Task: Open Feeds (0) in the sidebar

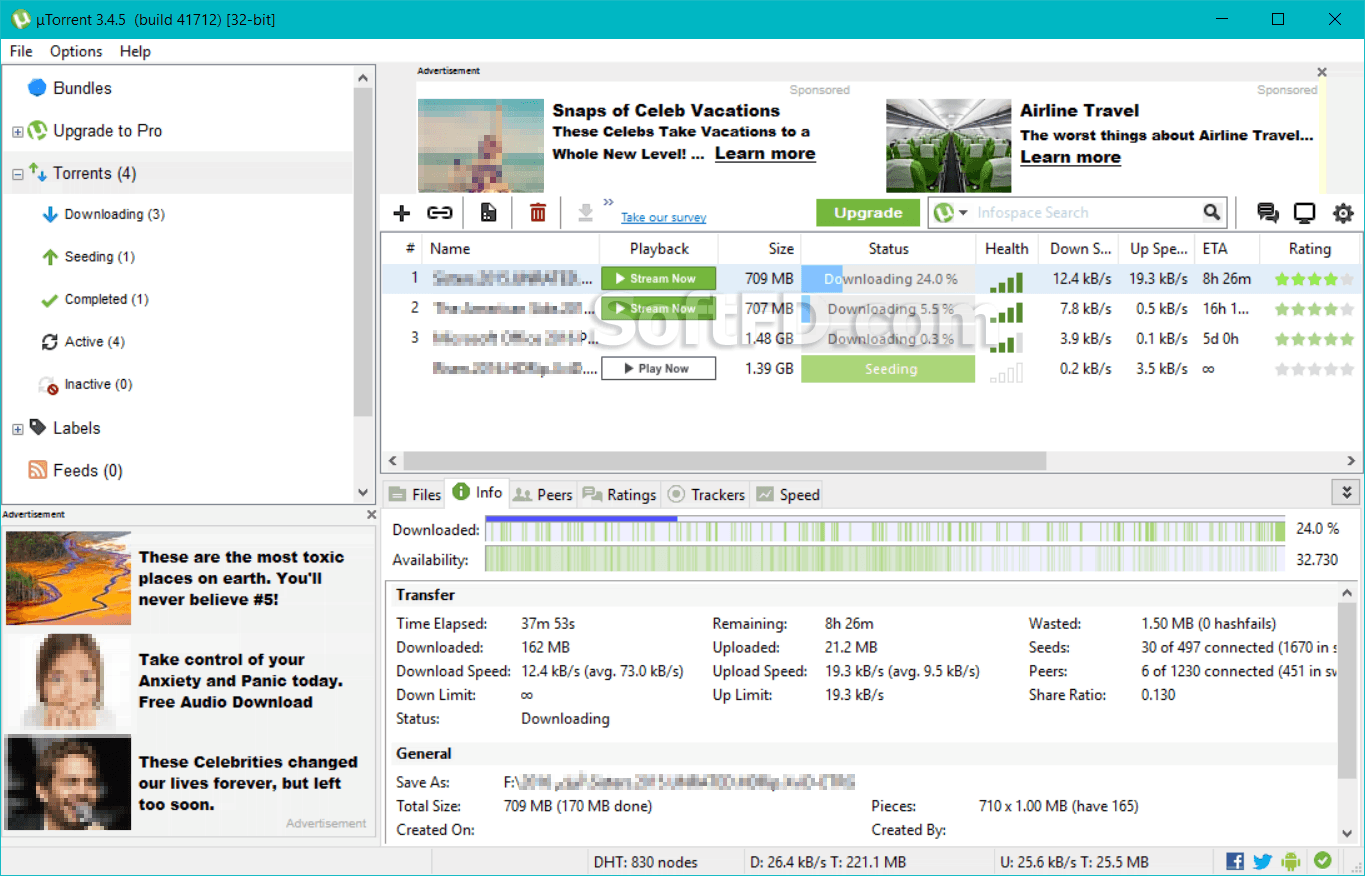Action: pyautogui.click(x=88, y=471)
